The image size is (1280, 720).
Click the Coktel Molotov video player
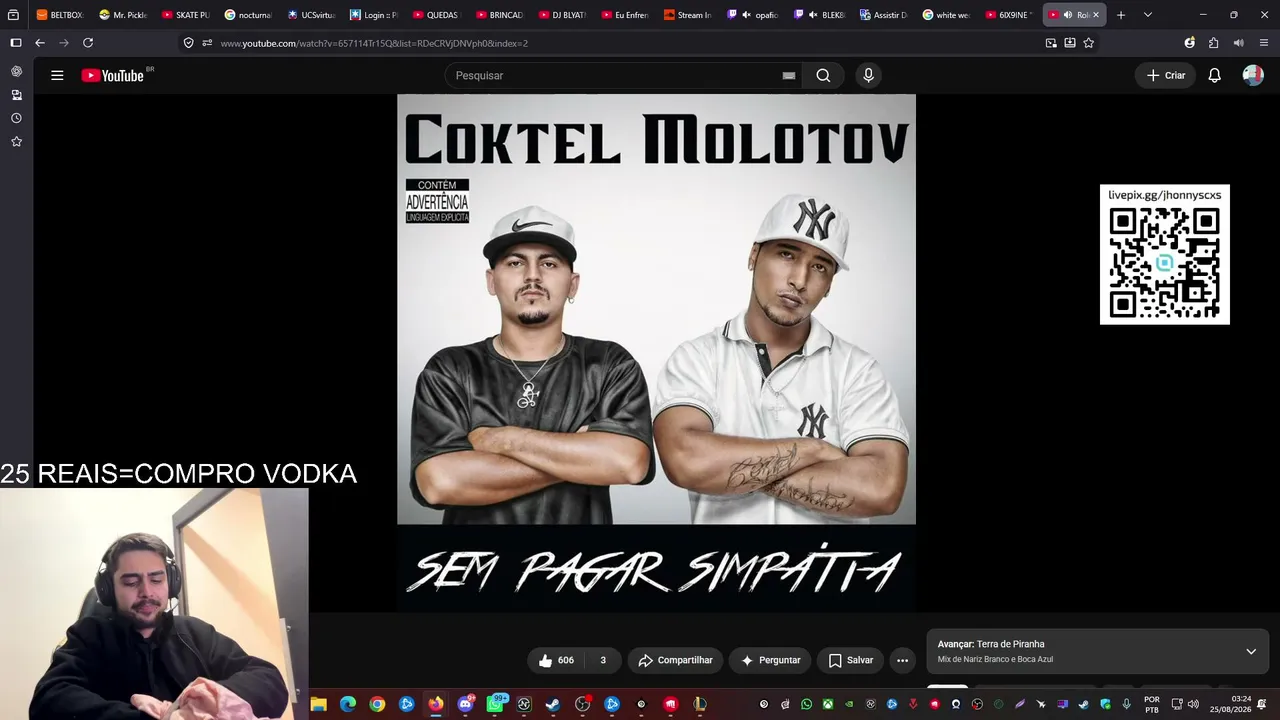pos(656,352)
